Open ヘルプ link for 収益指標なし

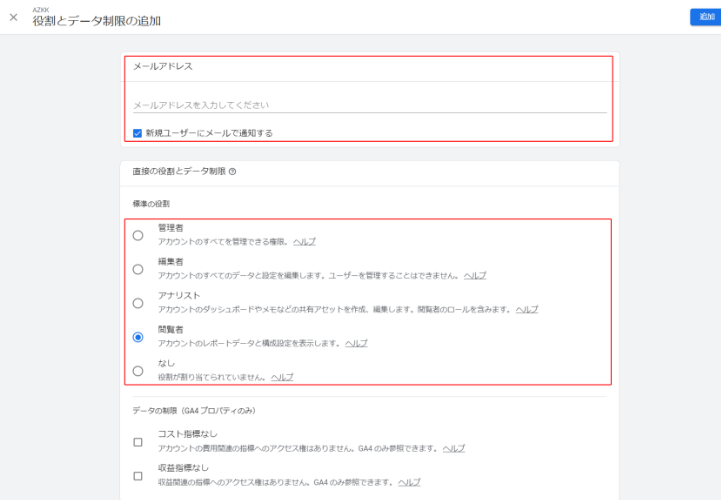pyautogui.click(x=409, y=483)
